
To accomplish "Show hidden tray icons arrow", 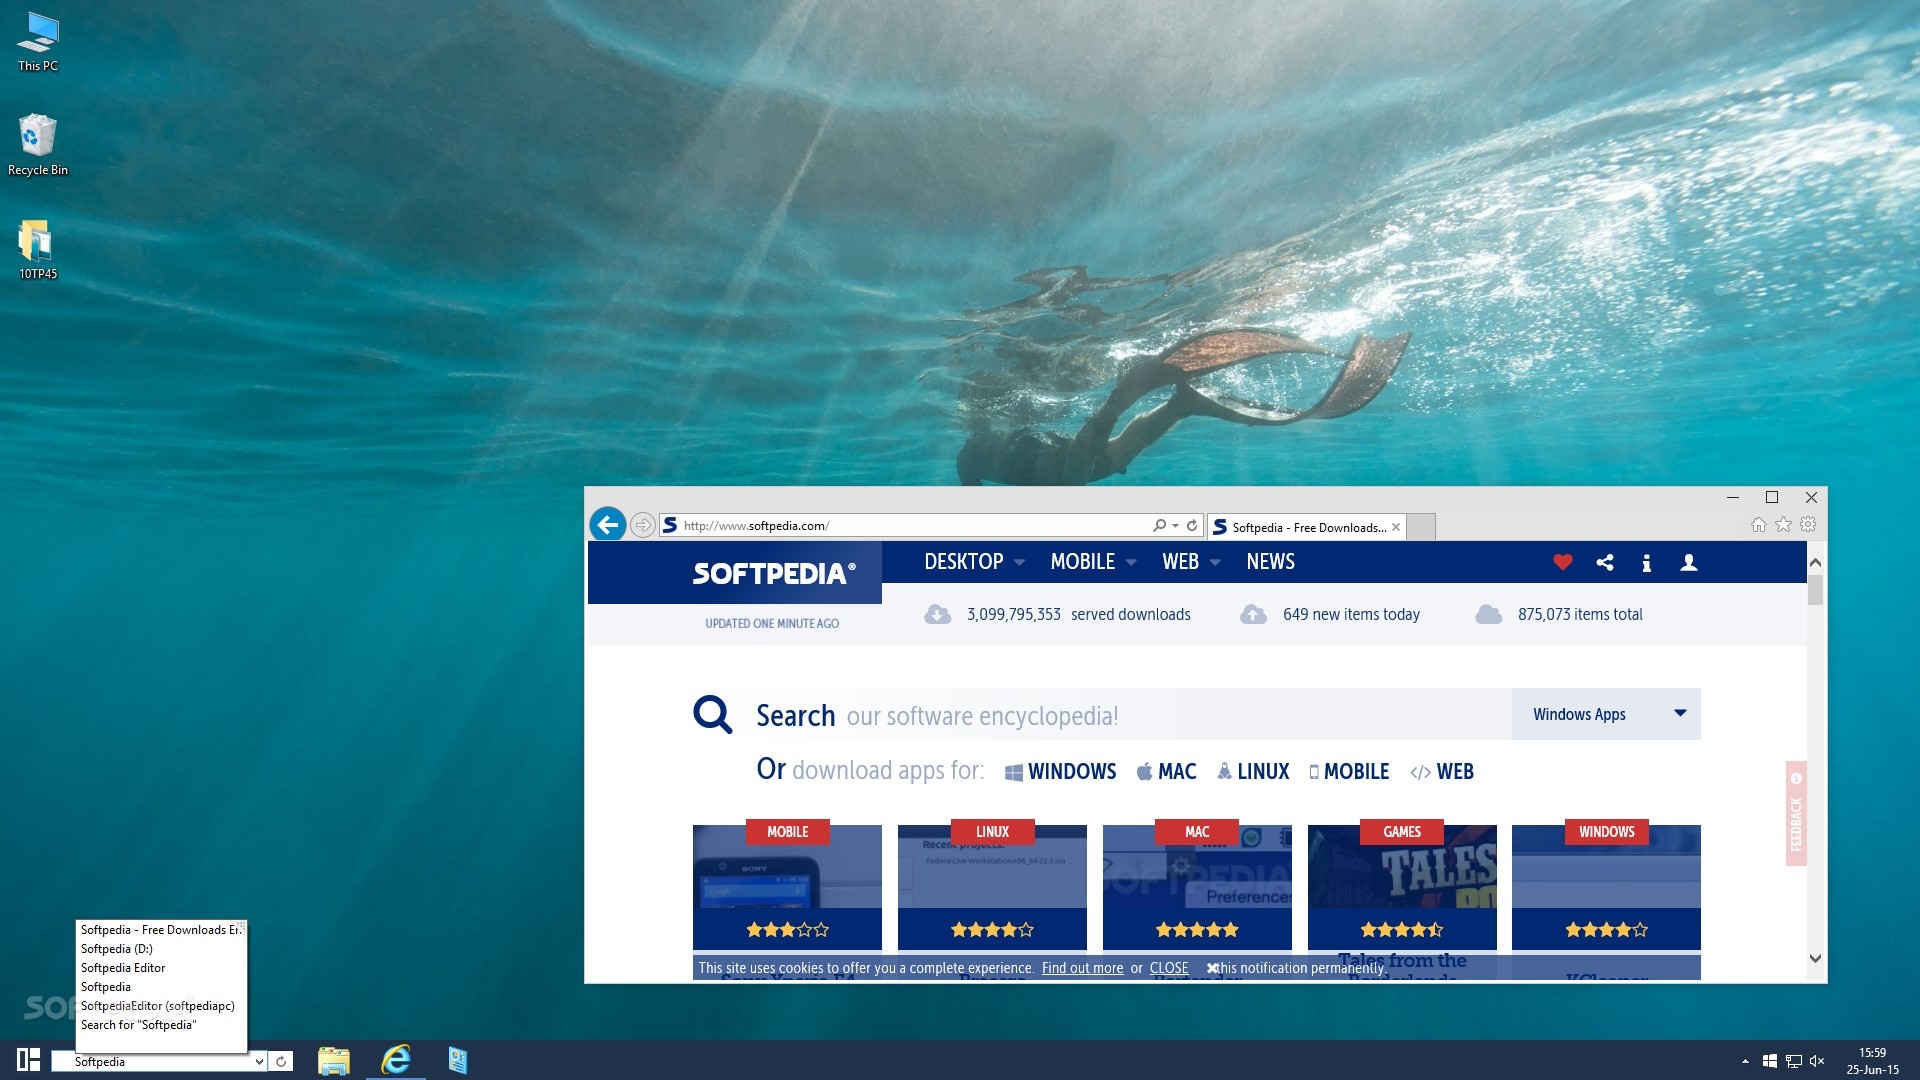I will point(1745,1061).
